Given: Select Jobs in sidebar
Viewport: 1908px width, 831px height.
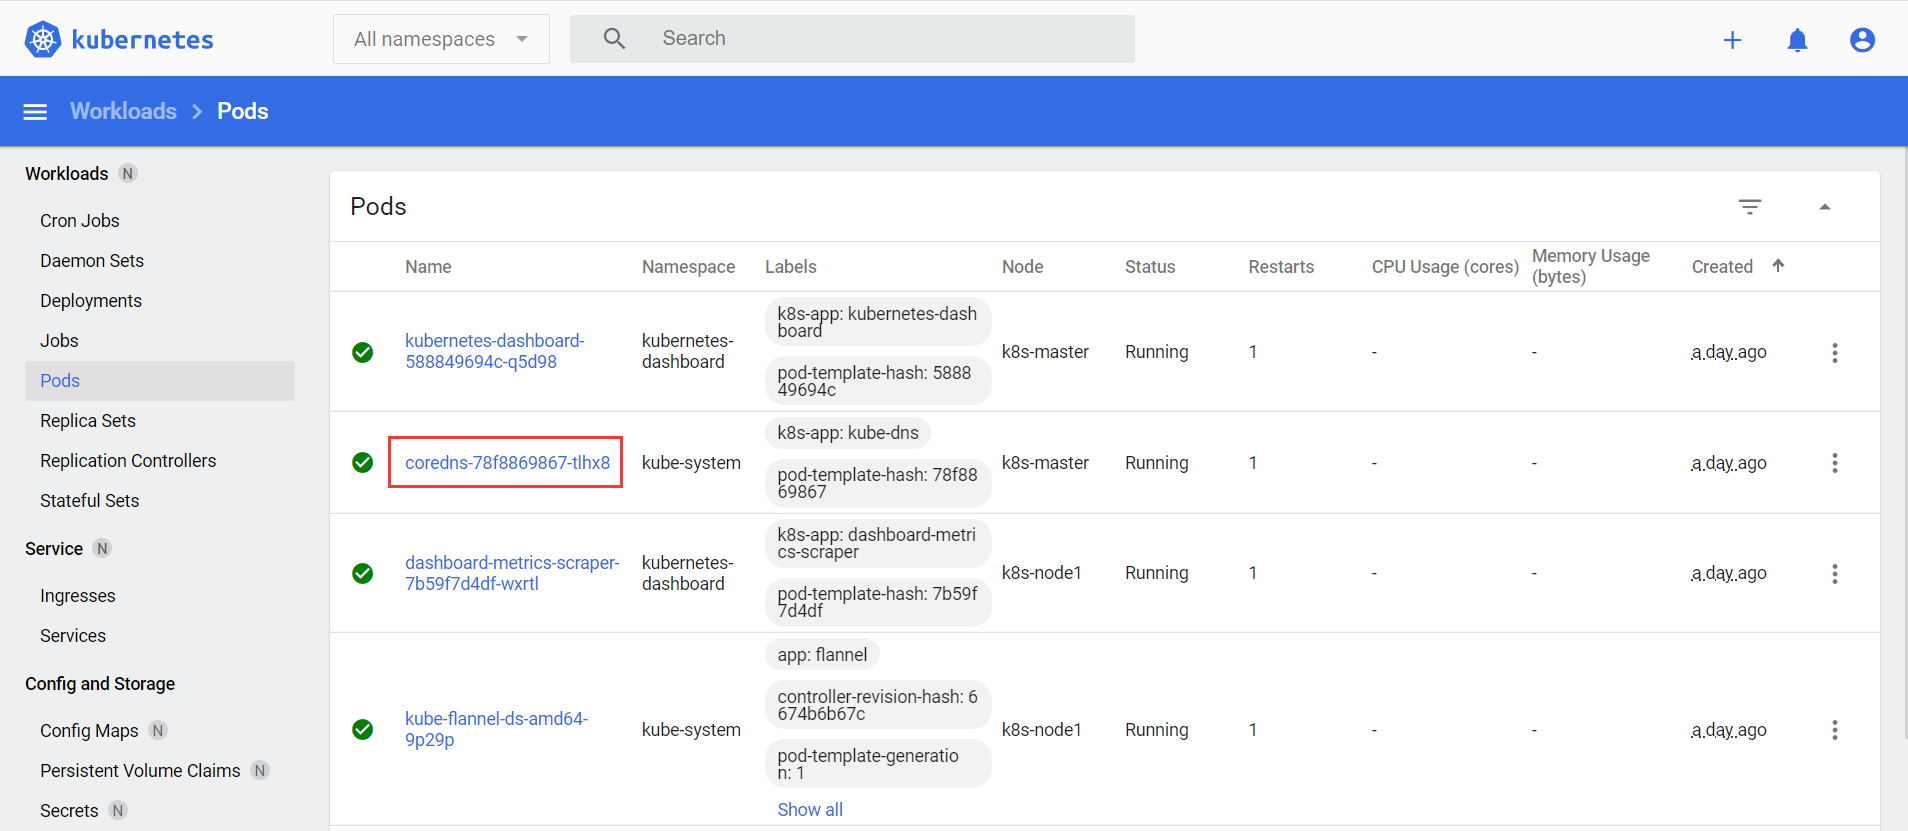Looking at the screenshot, I should pyautogui.click(x=59, y=341).
